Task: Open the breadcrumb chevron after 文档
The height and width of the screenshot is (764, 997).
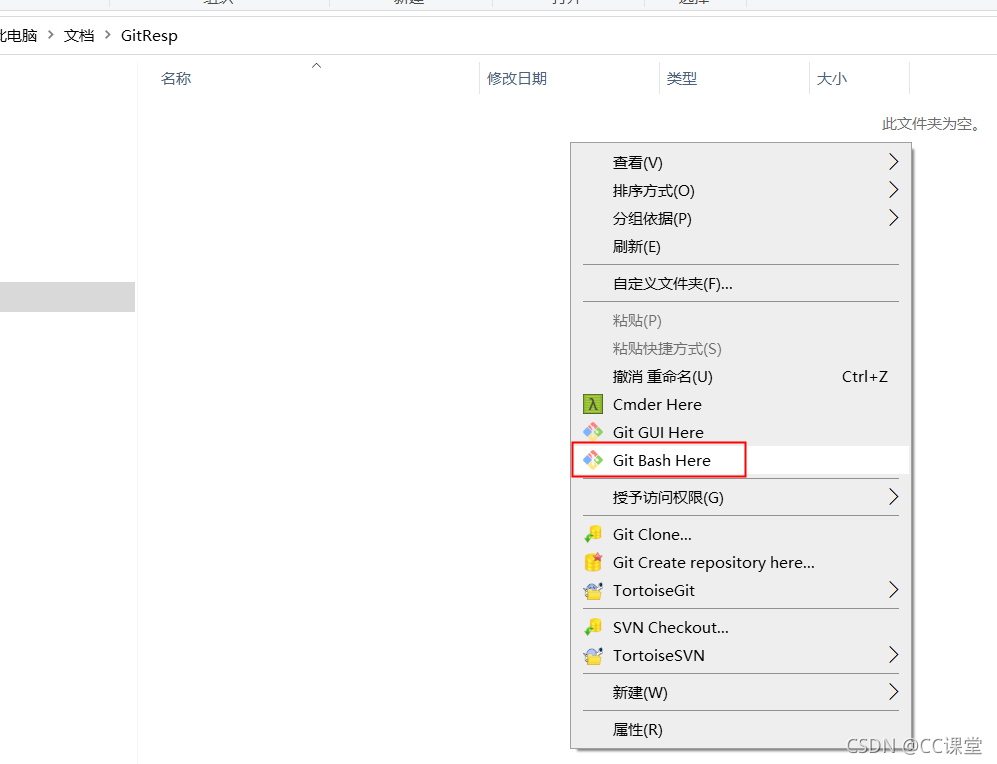Action: [107, 35]
